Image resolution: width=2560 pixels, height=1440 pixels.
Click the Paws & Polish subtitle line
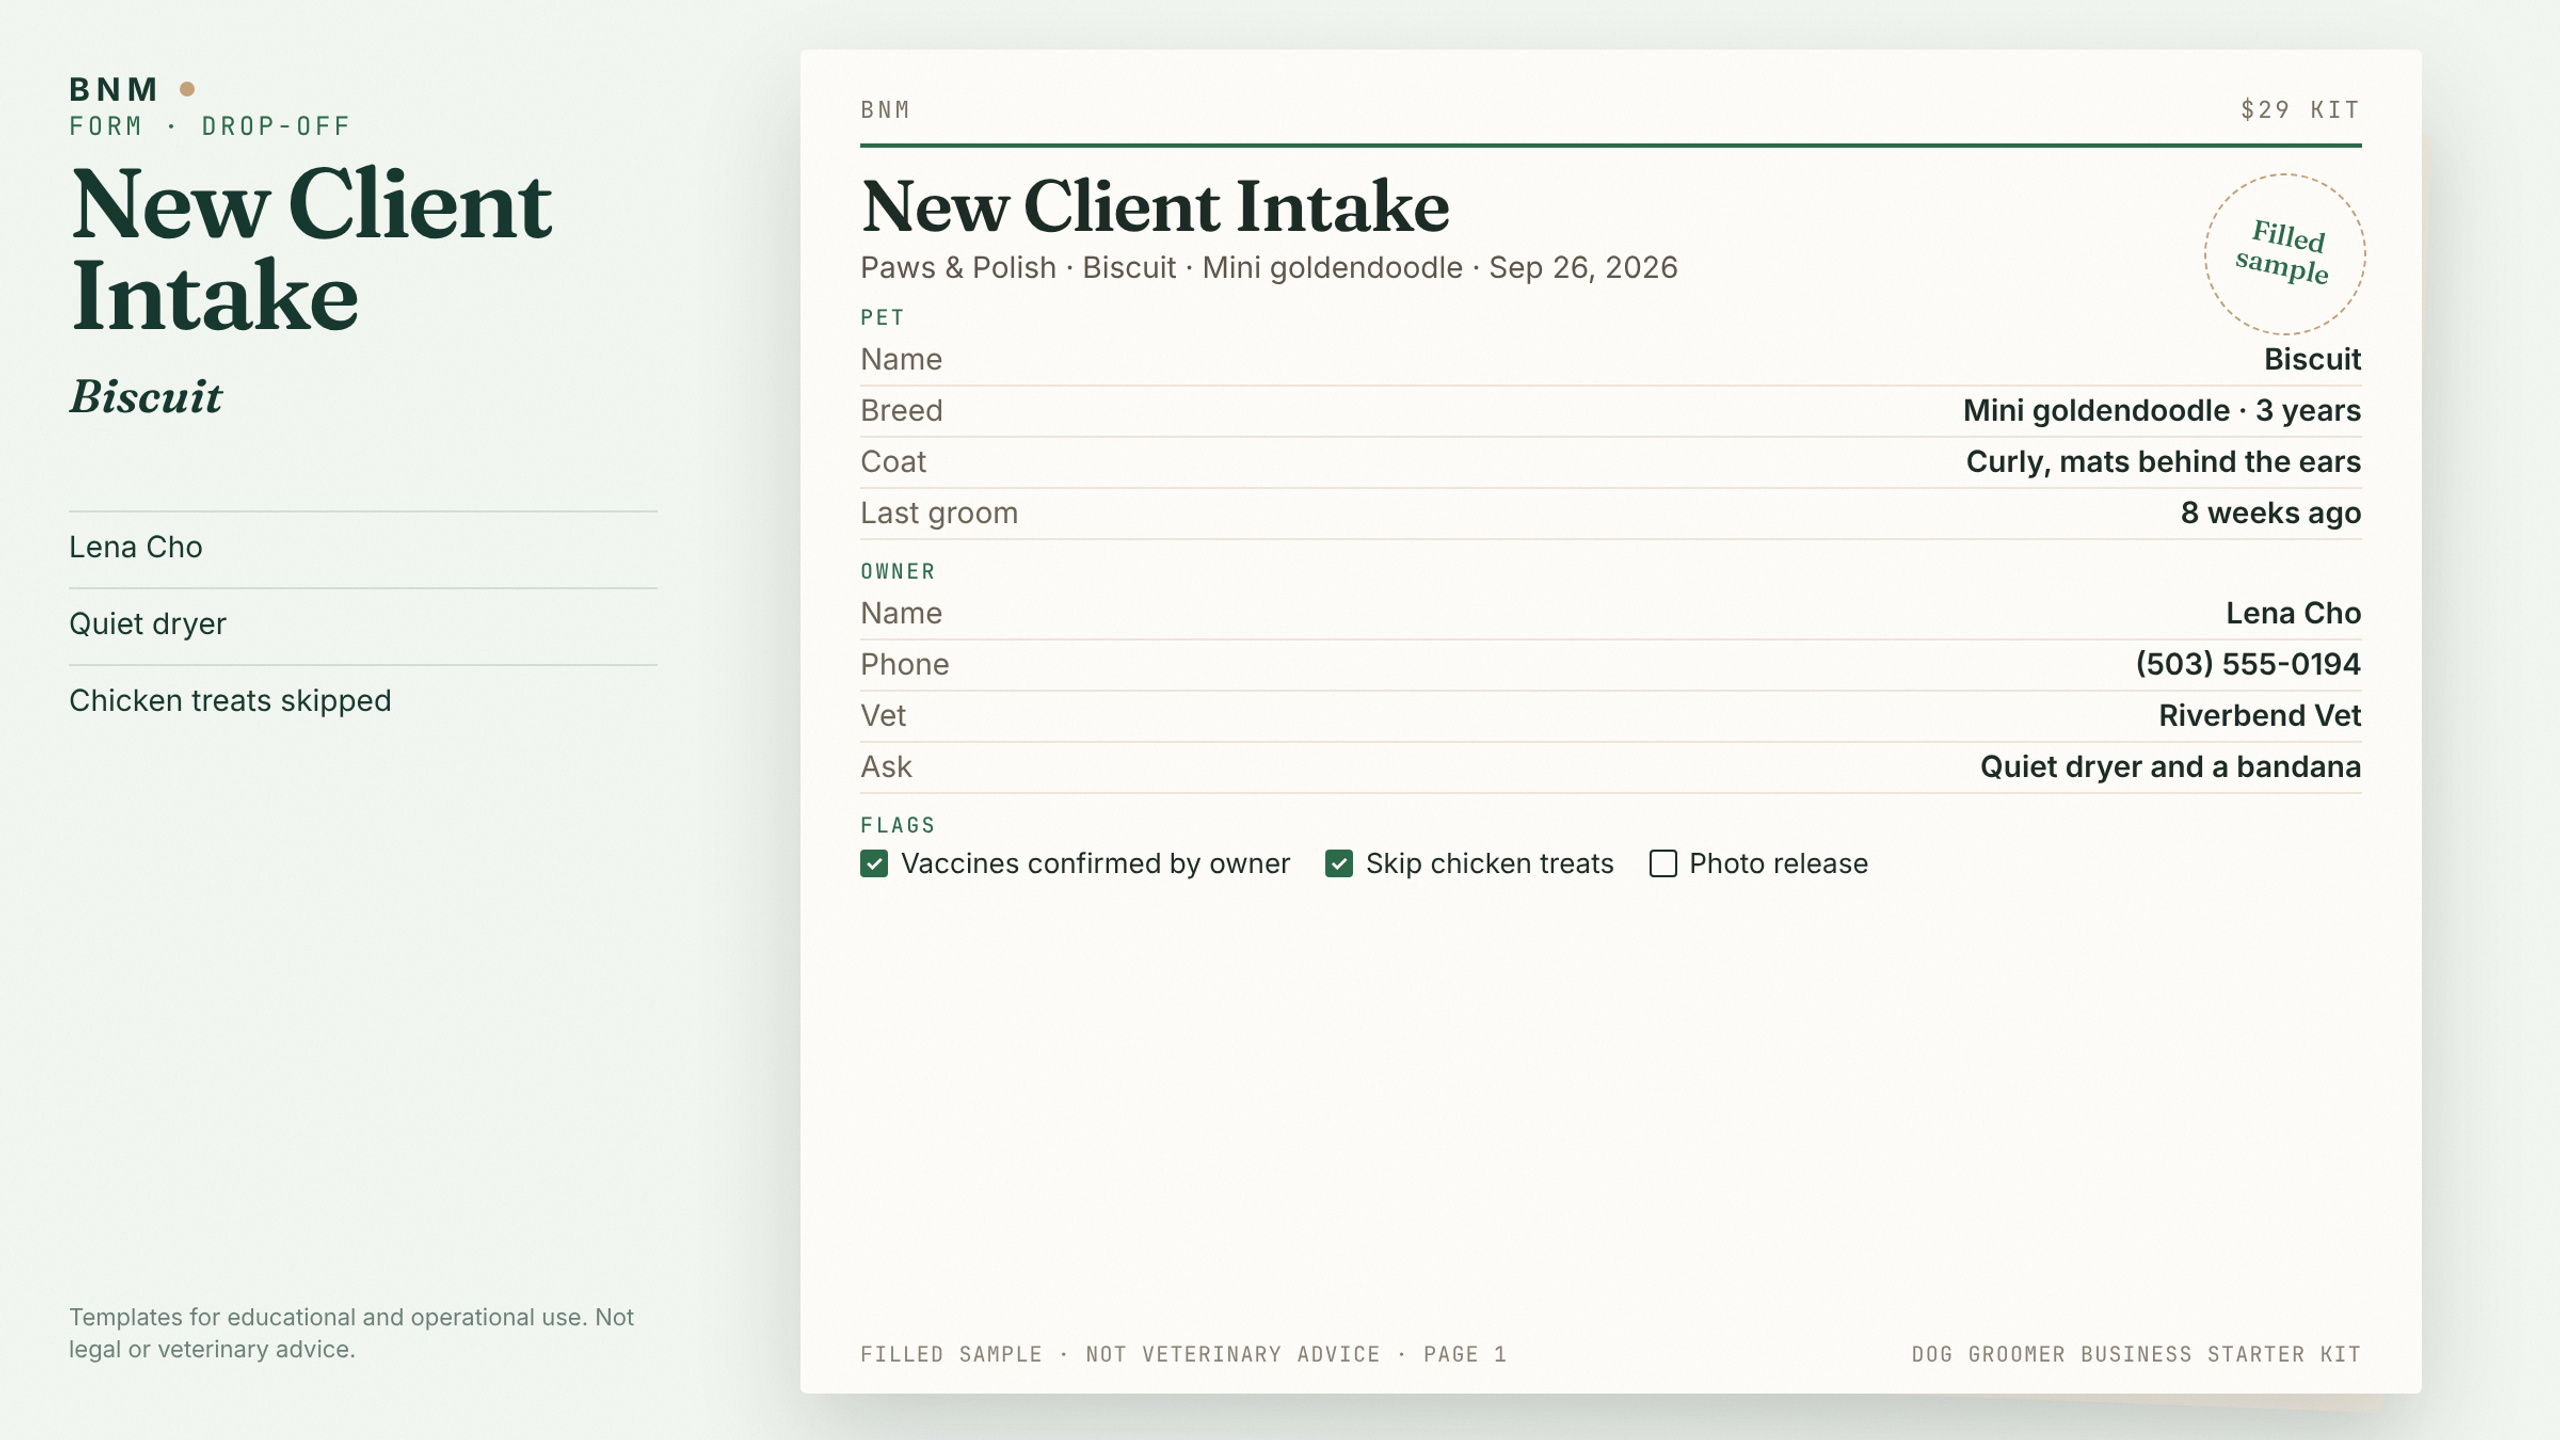point(1269,268)
